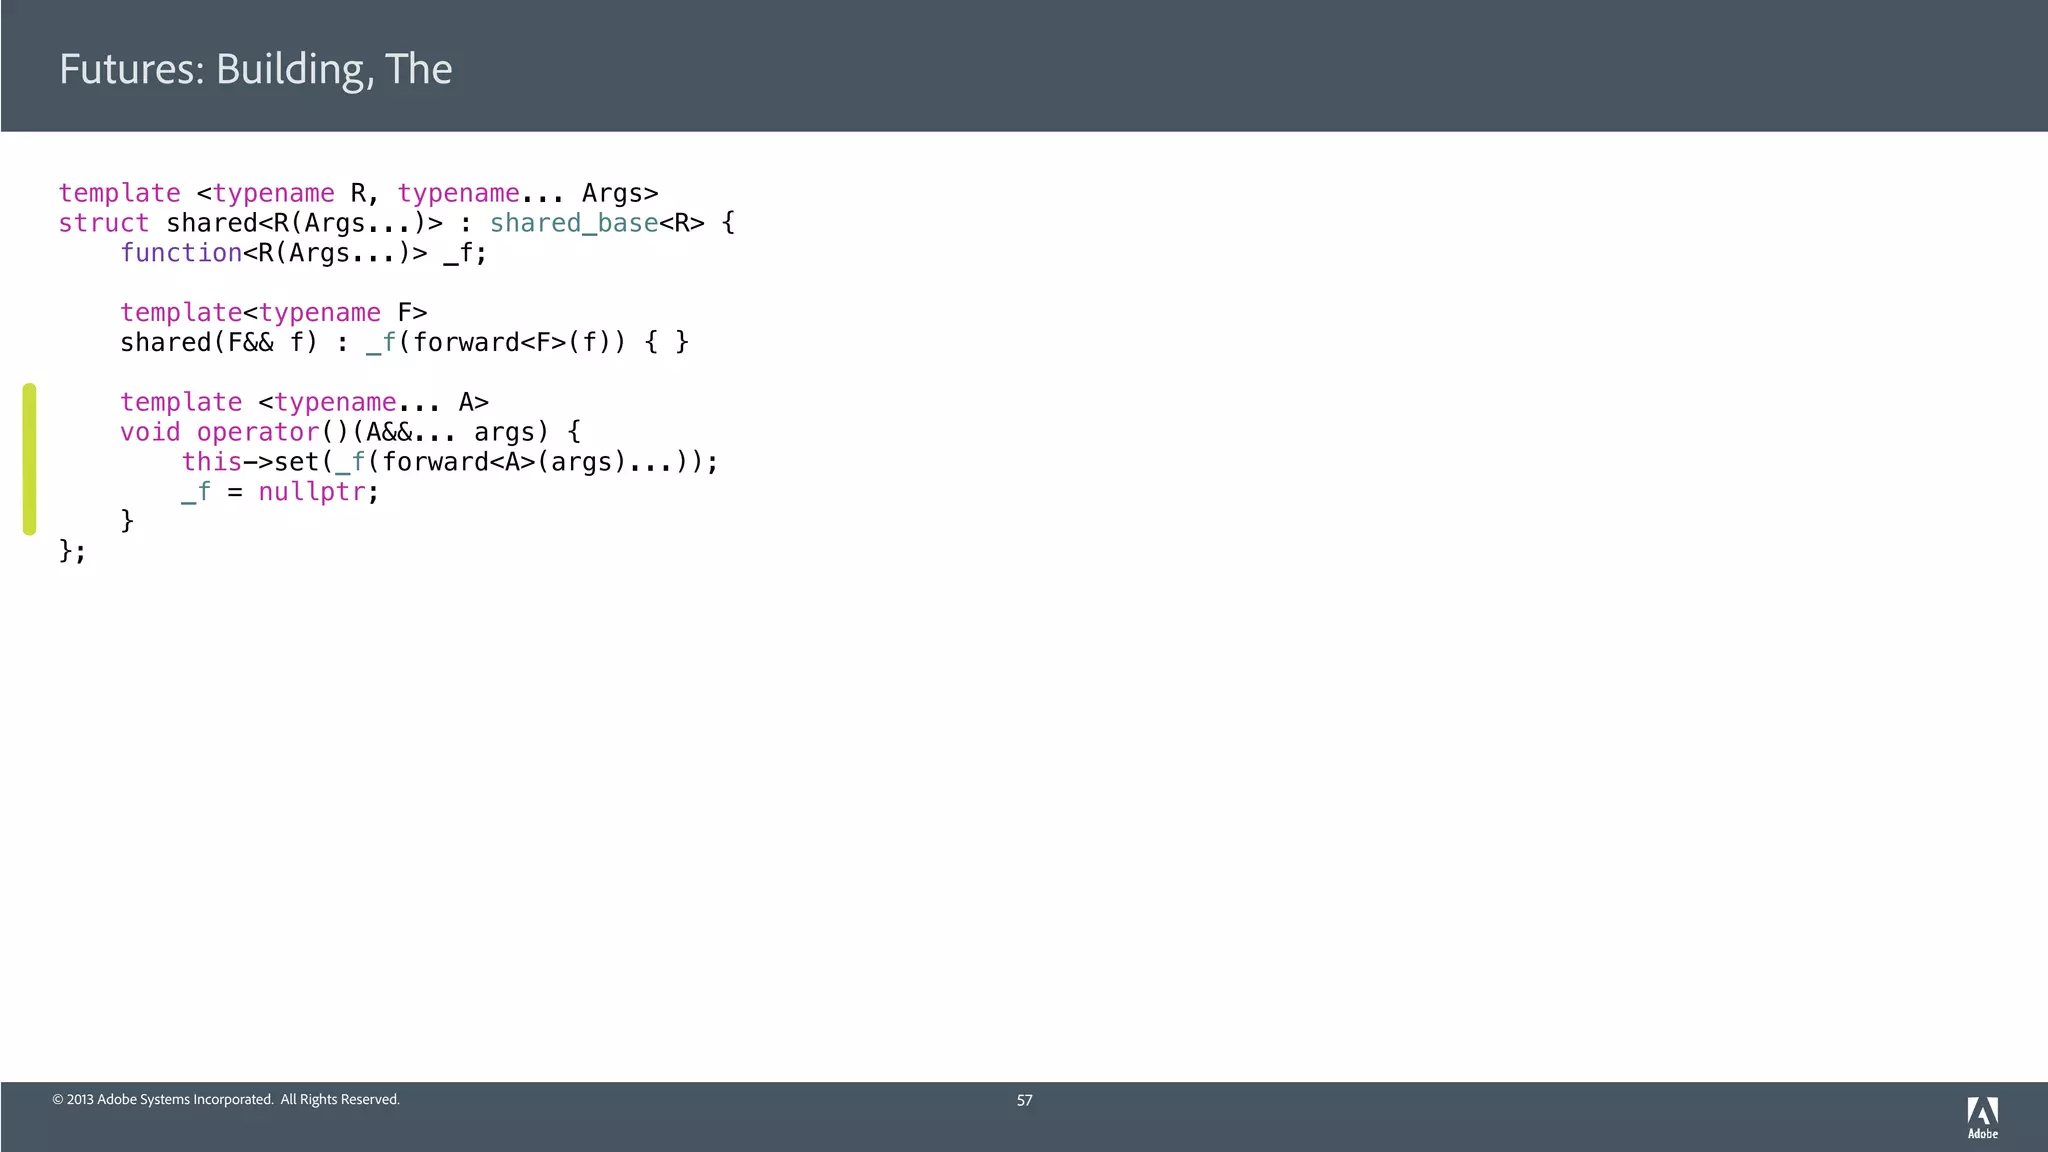Screen dimensions: 2048x1152
Task: Click the first 'template' keyword at top
Action: coord(119,193)
